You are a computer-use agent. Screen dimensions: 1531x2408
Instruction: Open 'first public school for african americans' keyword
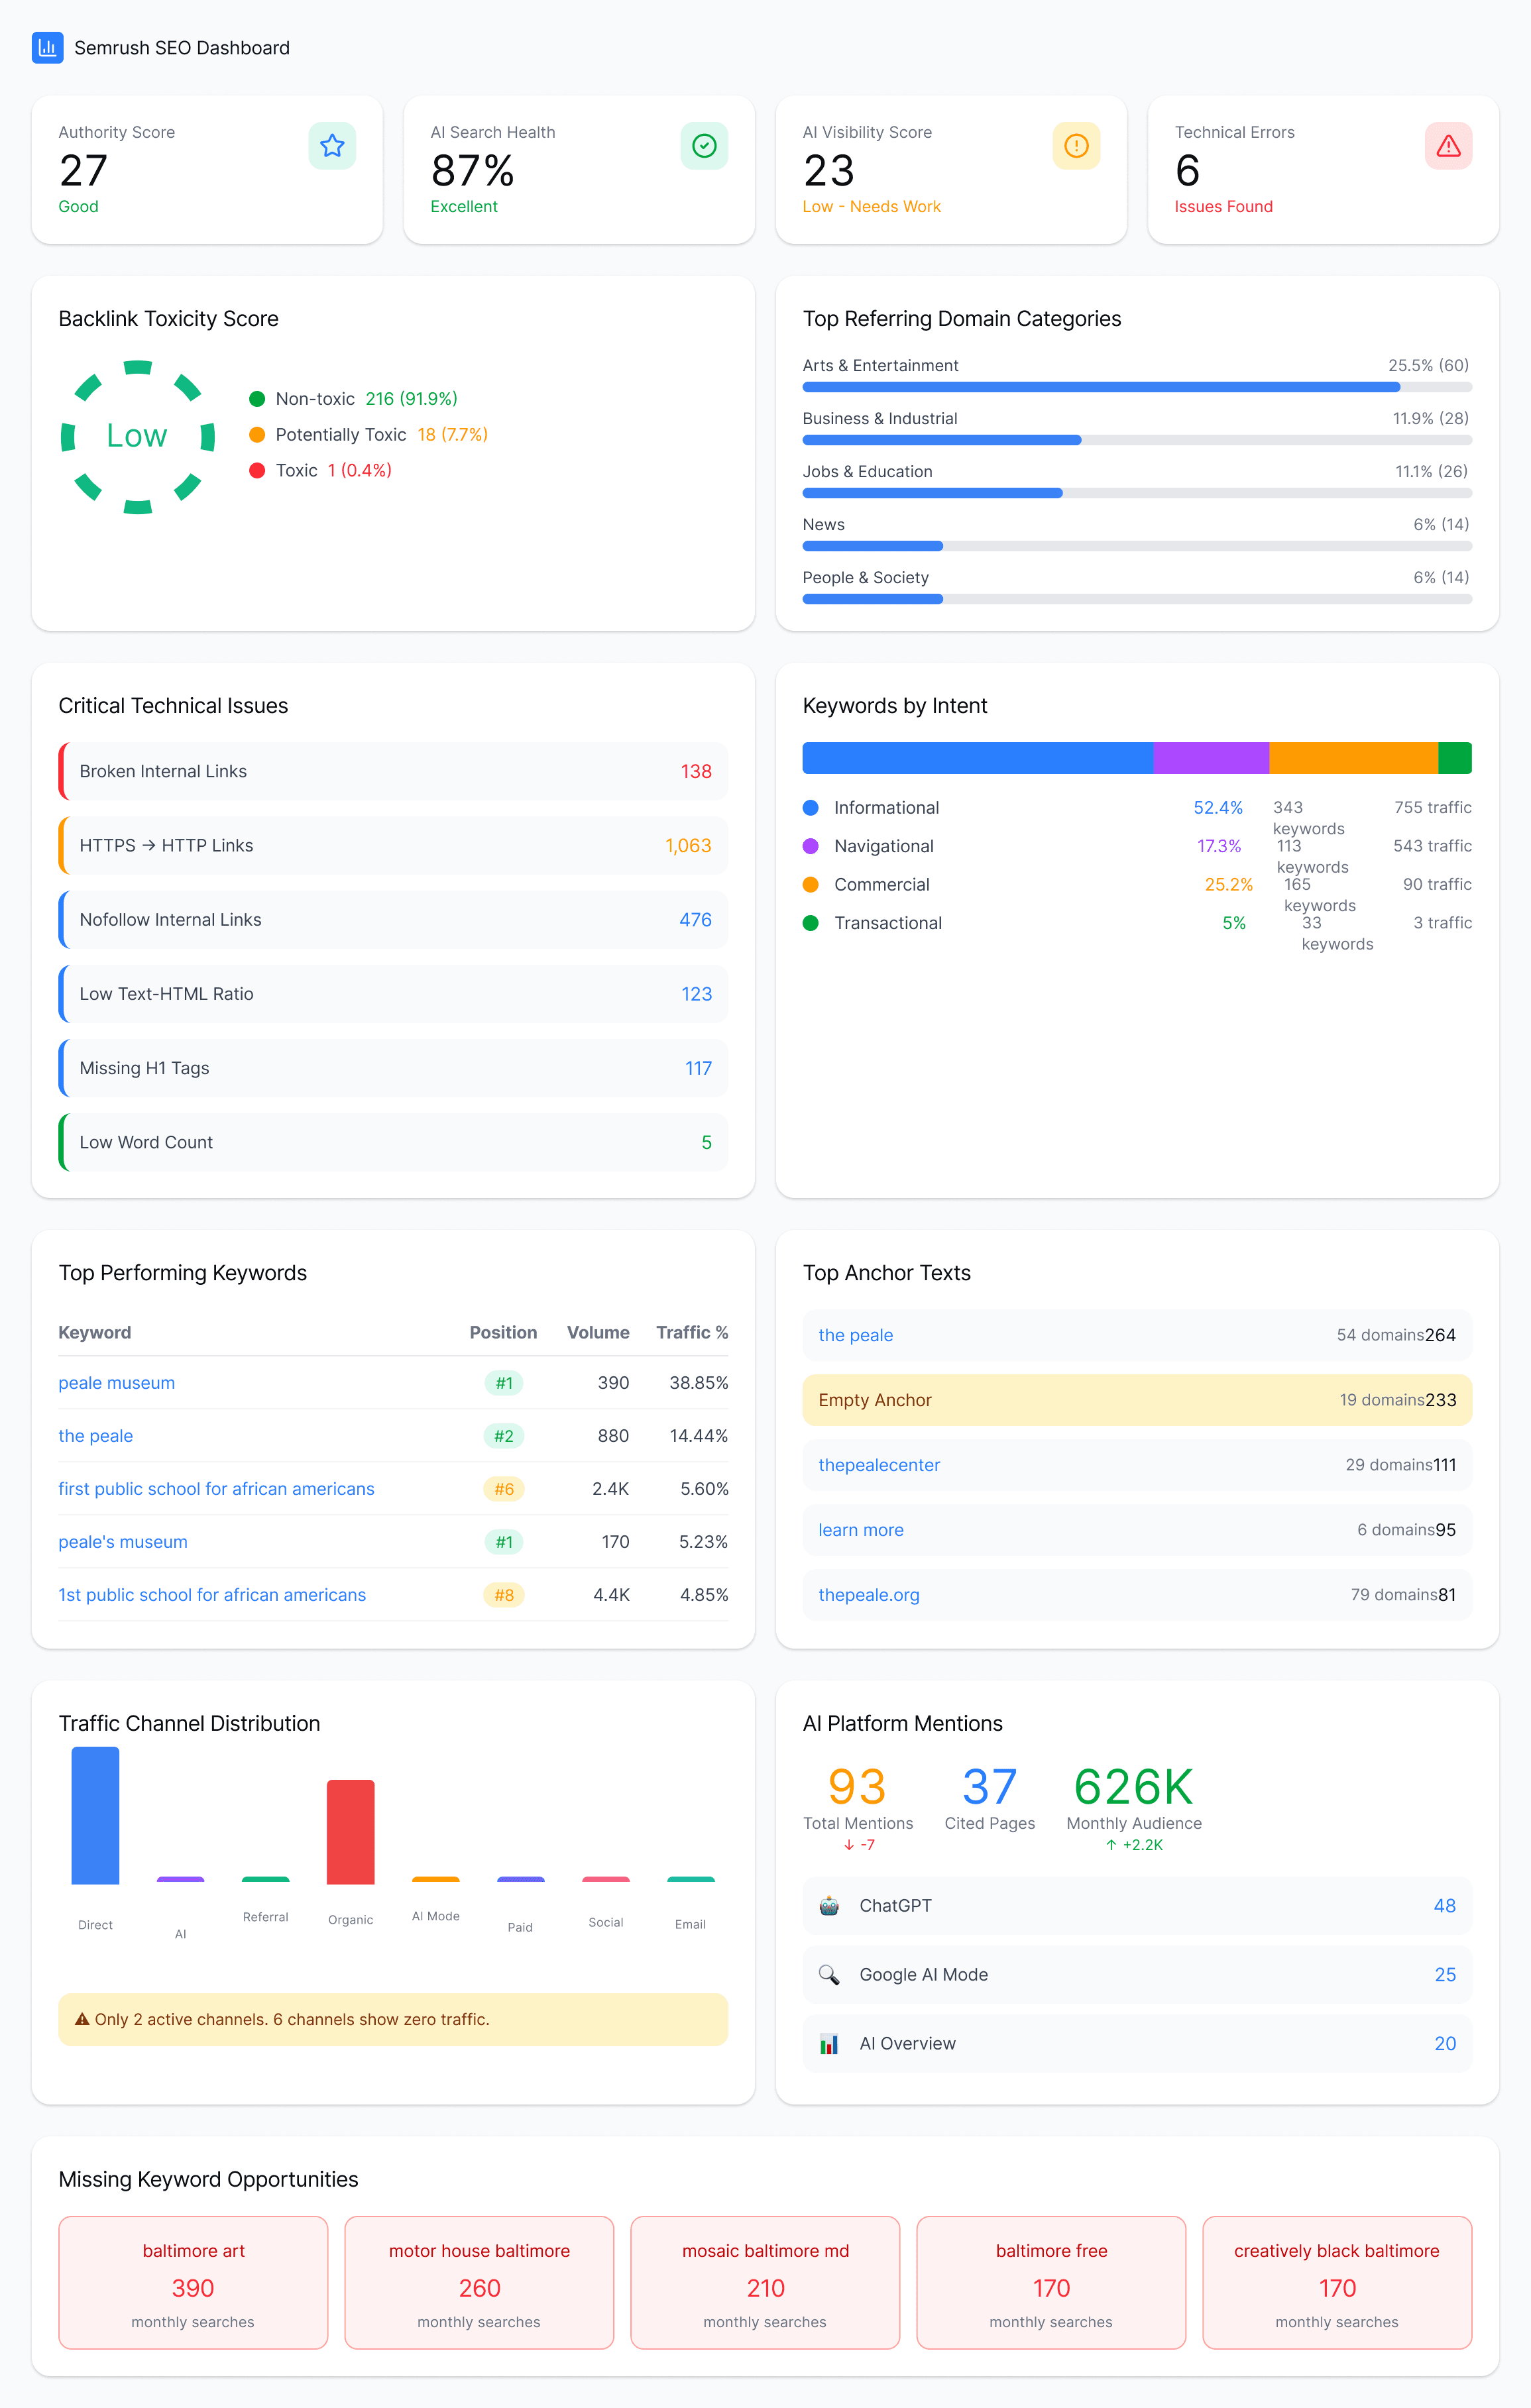click(x=216, y=1489)
